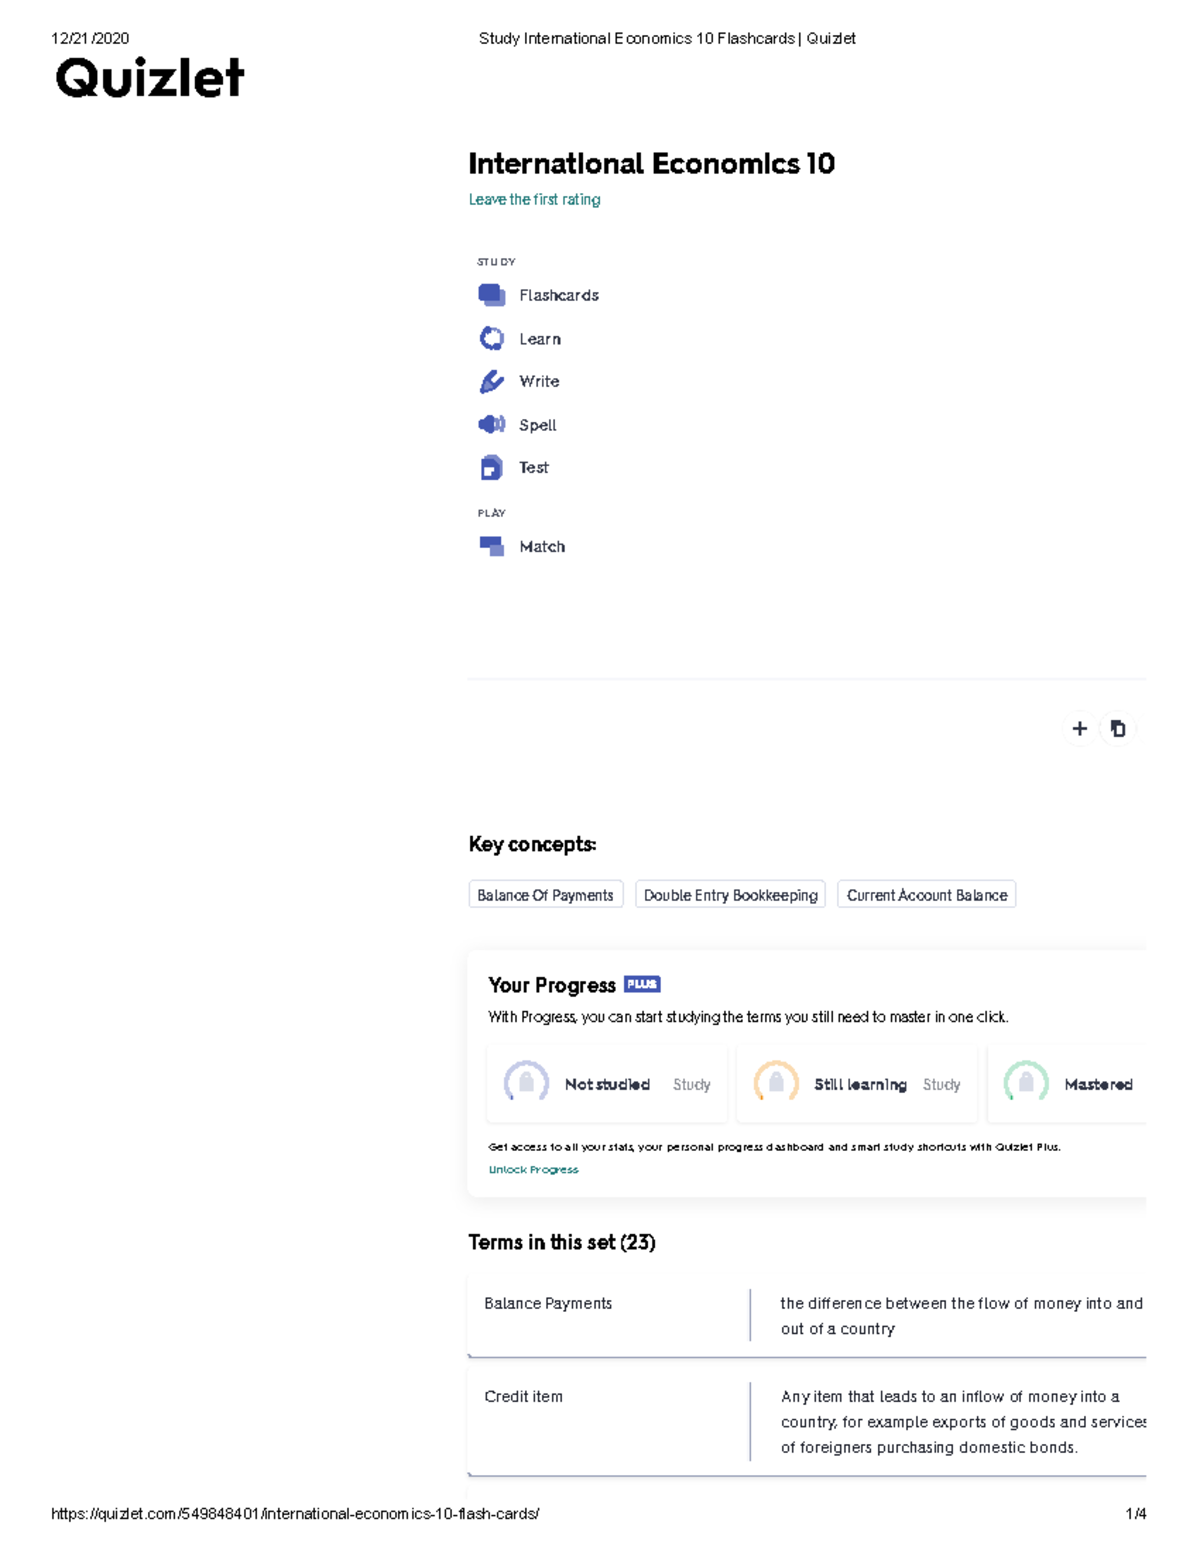Viewport: 1200px width, 1553px height.
Task: Click the copy set icon
Action: click(x=1118, y=729)
